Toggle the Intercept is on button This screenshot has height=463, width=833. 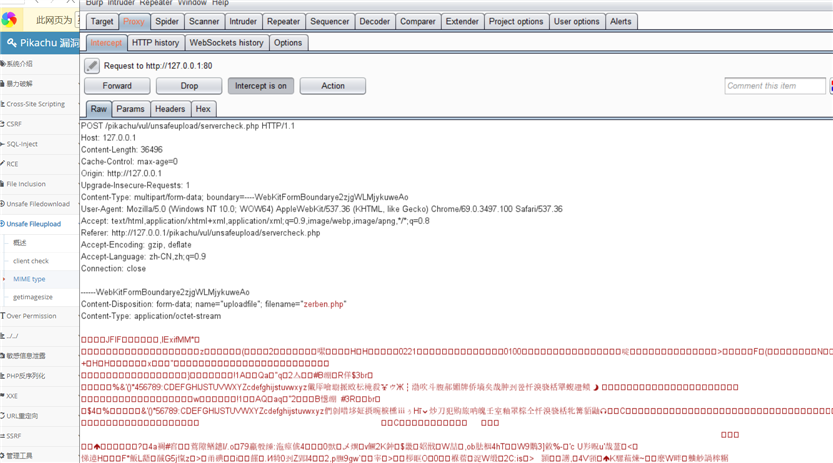pyautogui.click(x=261, y=85)
